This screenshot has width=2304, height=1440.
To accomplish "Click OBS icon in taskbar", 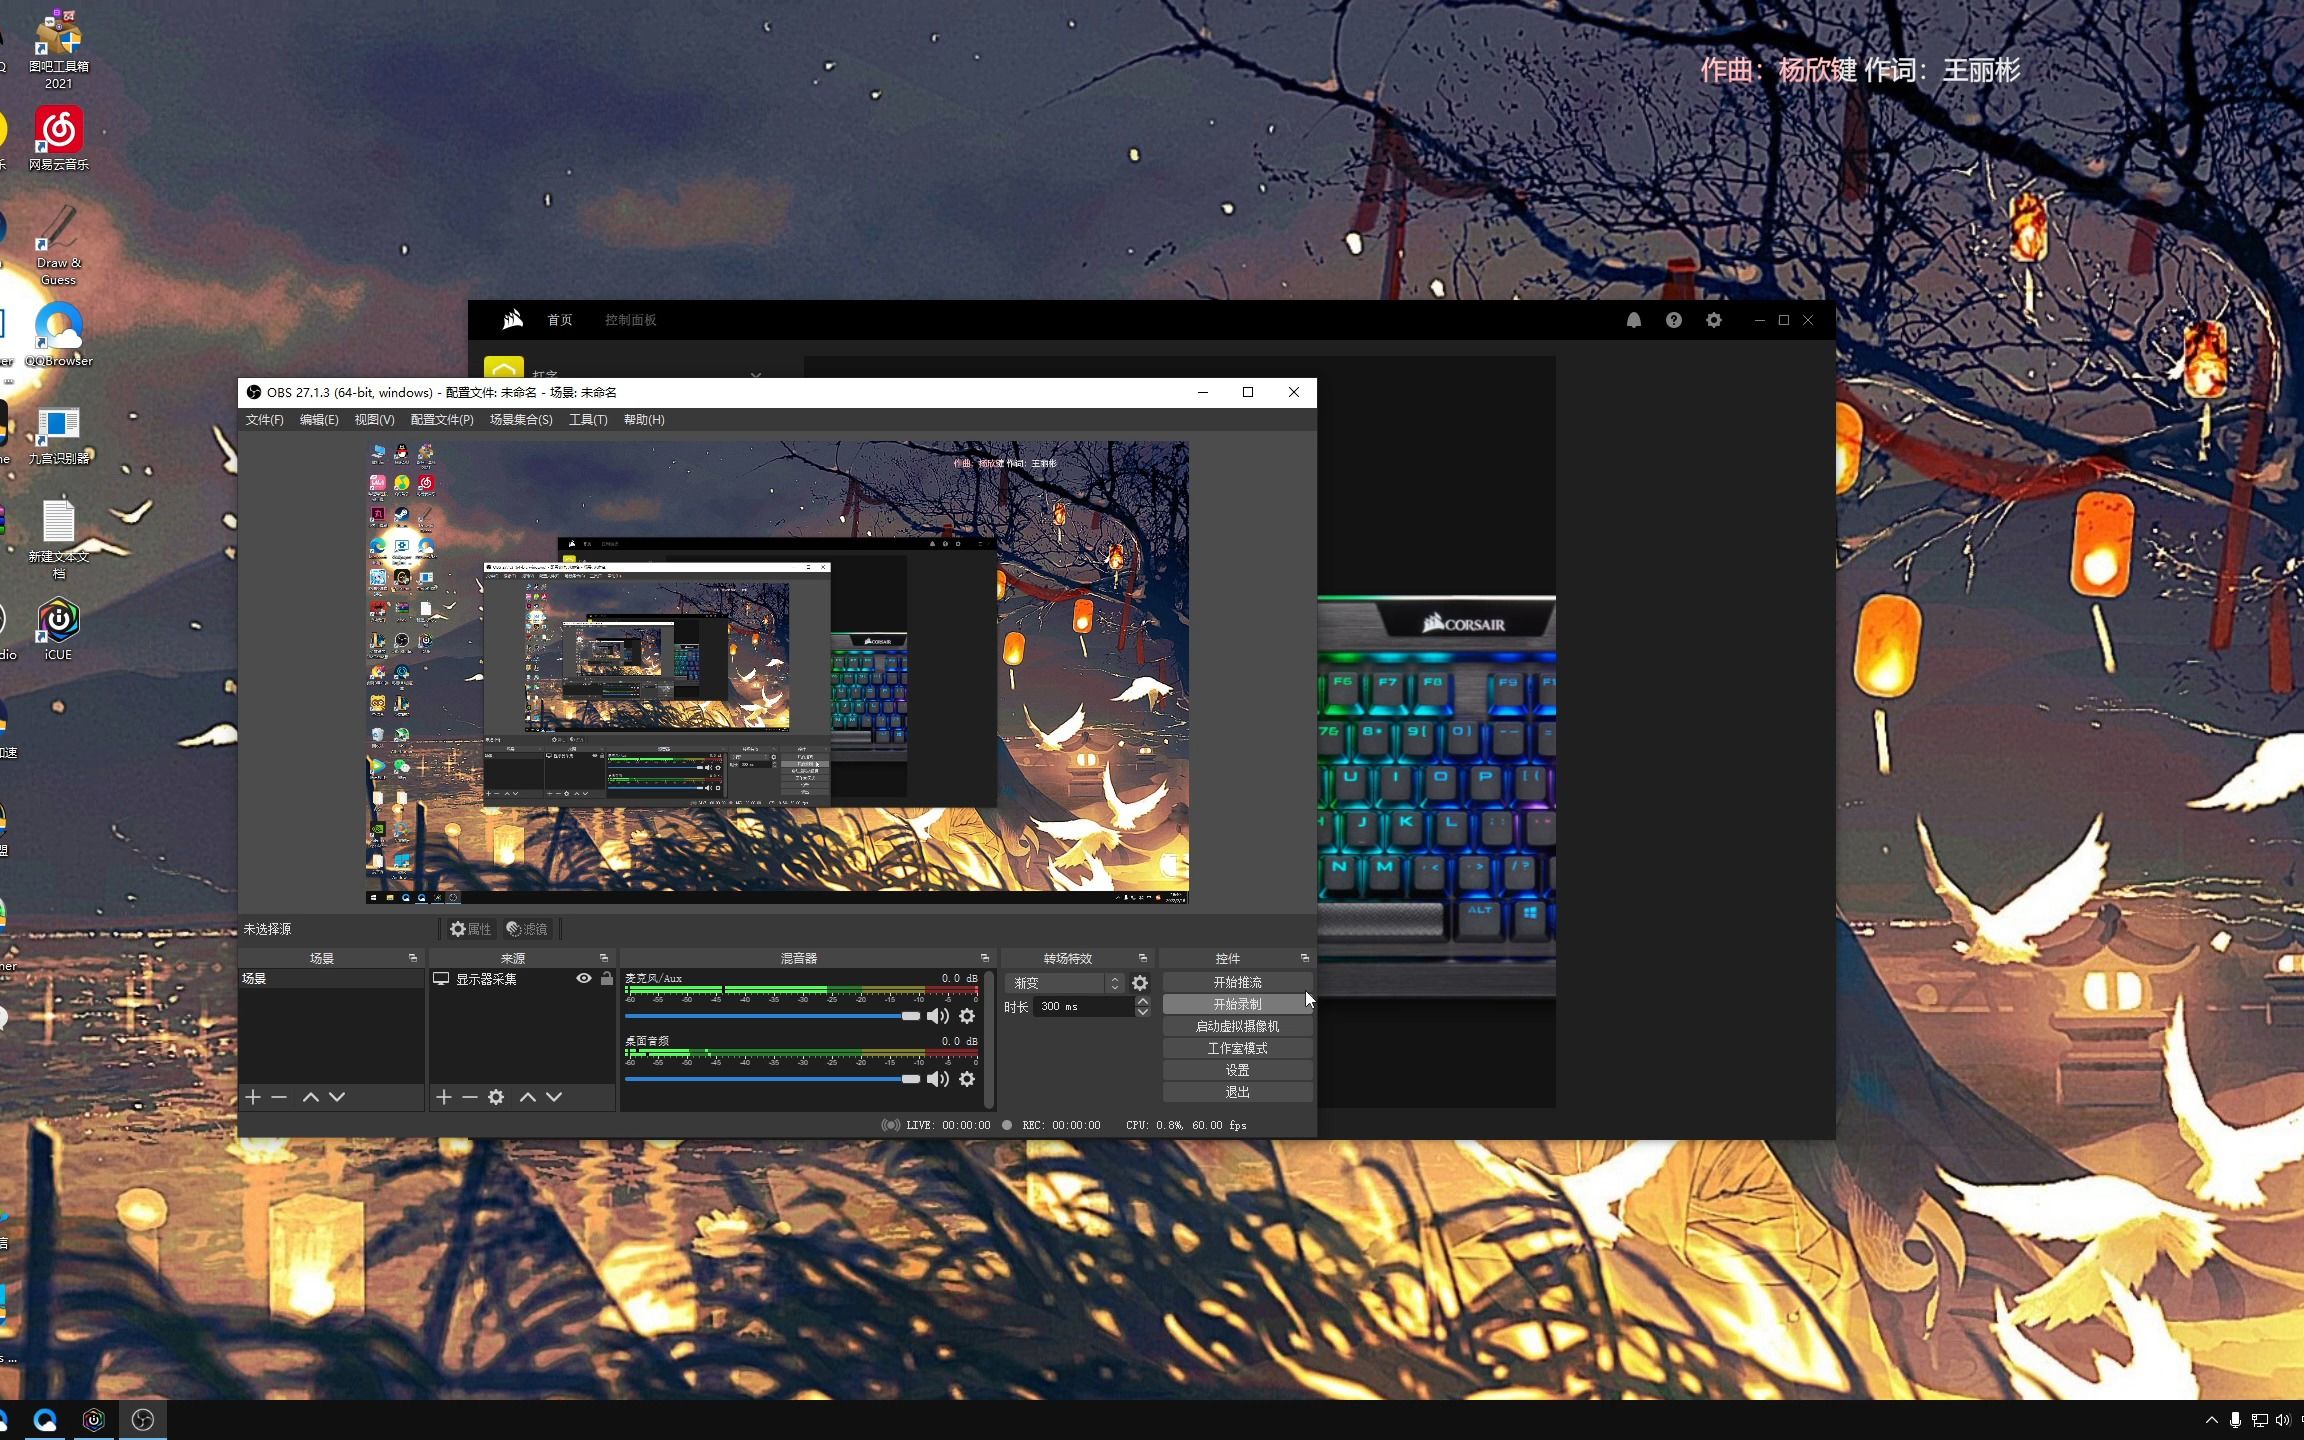I will pyautogui.click(x=143, y=1420).
